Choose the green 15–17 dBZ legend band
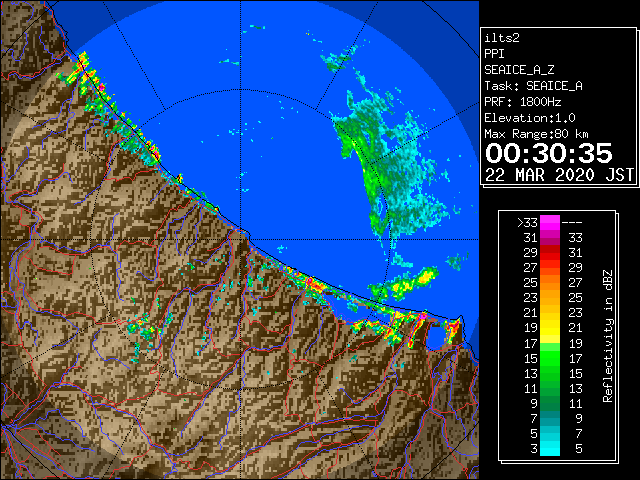640x480 pixels. 550,358
